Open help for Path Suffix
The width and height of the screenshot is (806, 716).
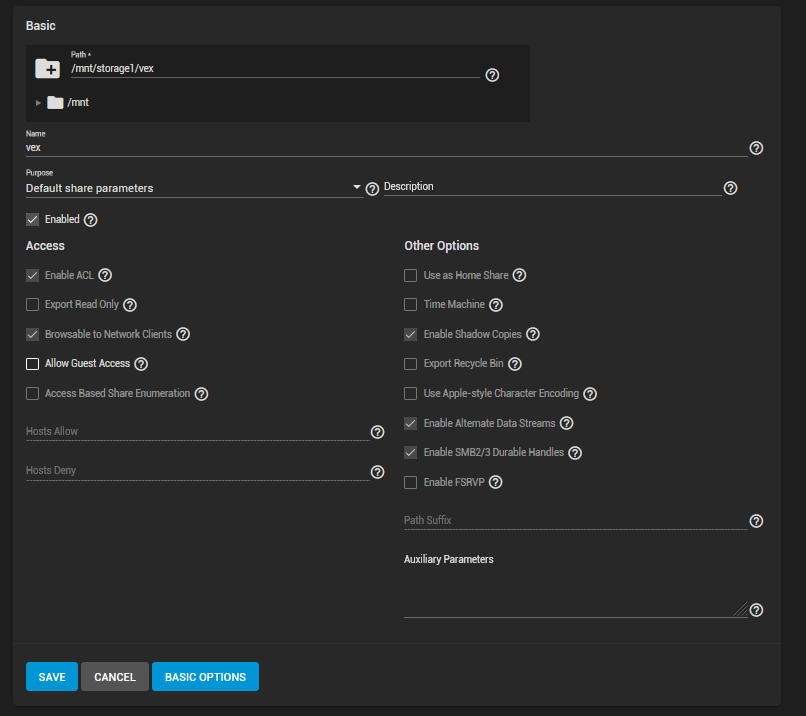(756, 521)
